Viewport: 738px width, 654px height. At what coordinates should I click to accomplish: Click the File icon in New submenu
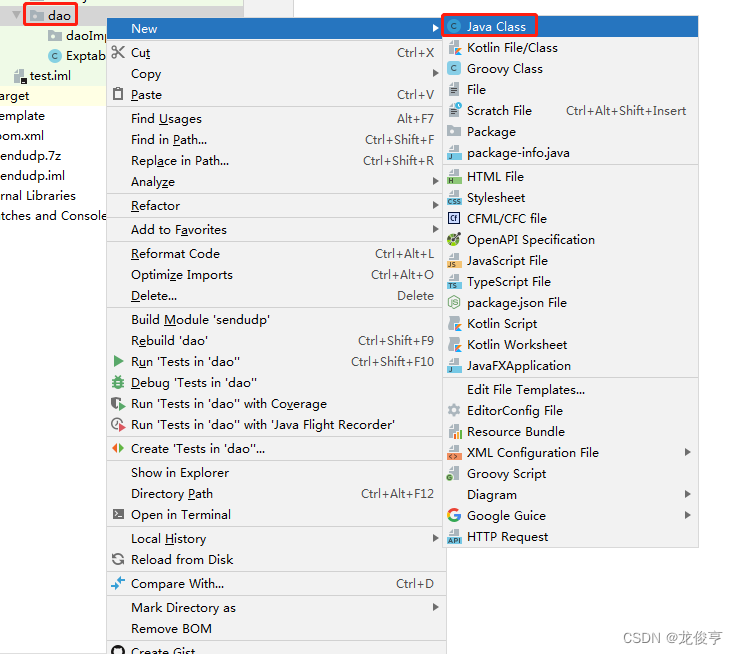point(454,89)
